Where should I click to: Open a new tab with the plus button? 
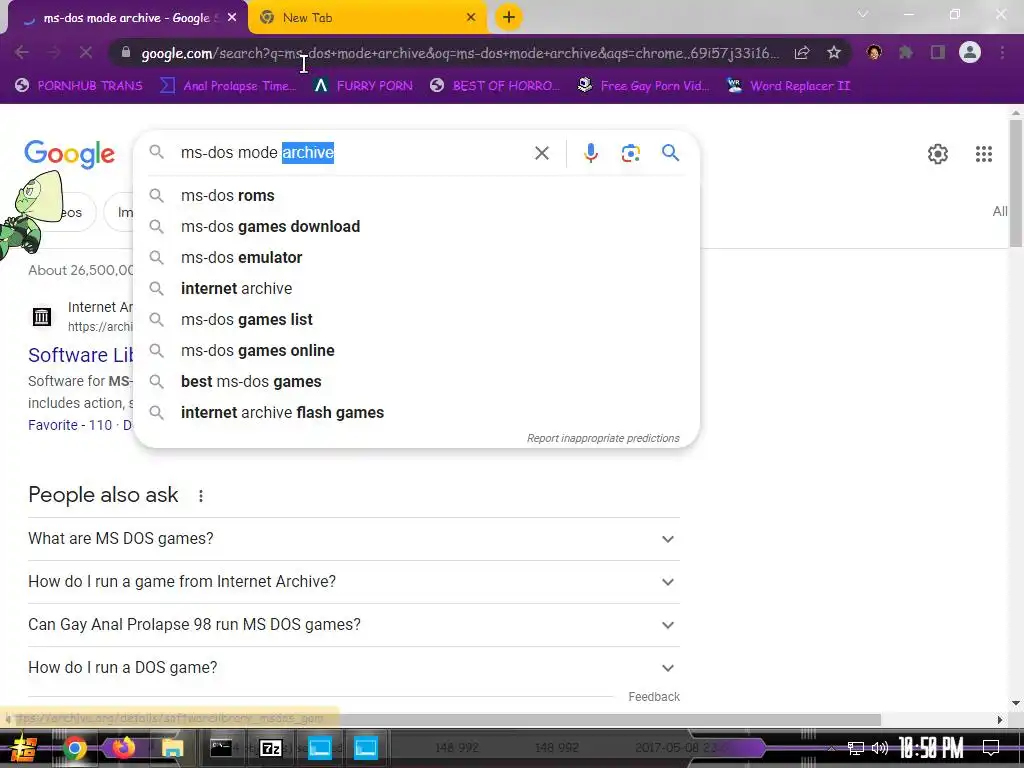[x=509, y=17]
